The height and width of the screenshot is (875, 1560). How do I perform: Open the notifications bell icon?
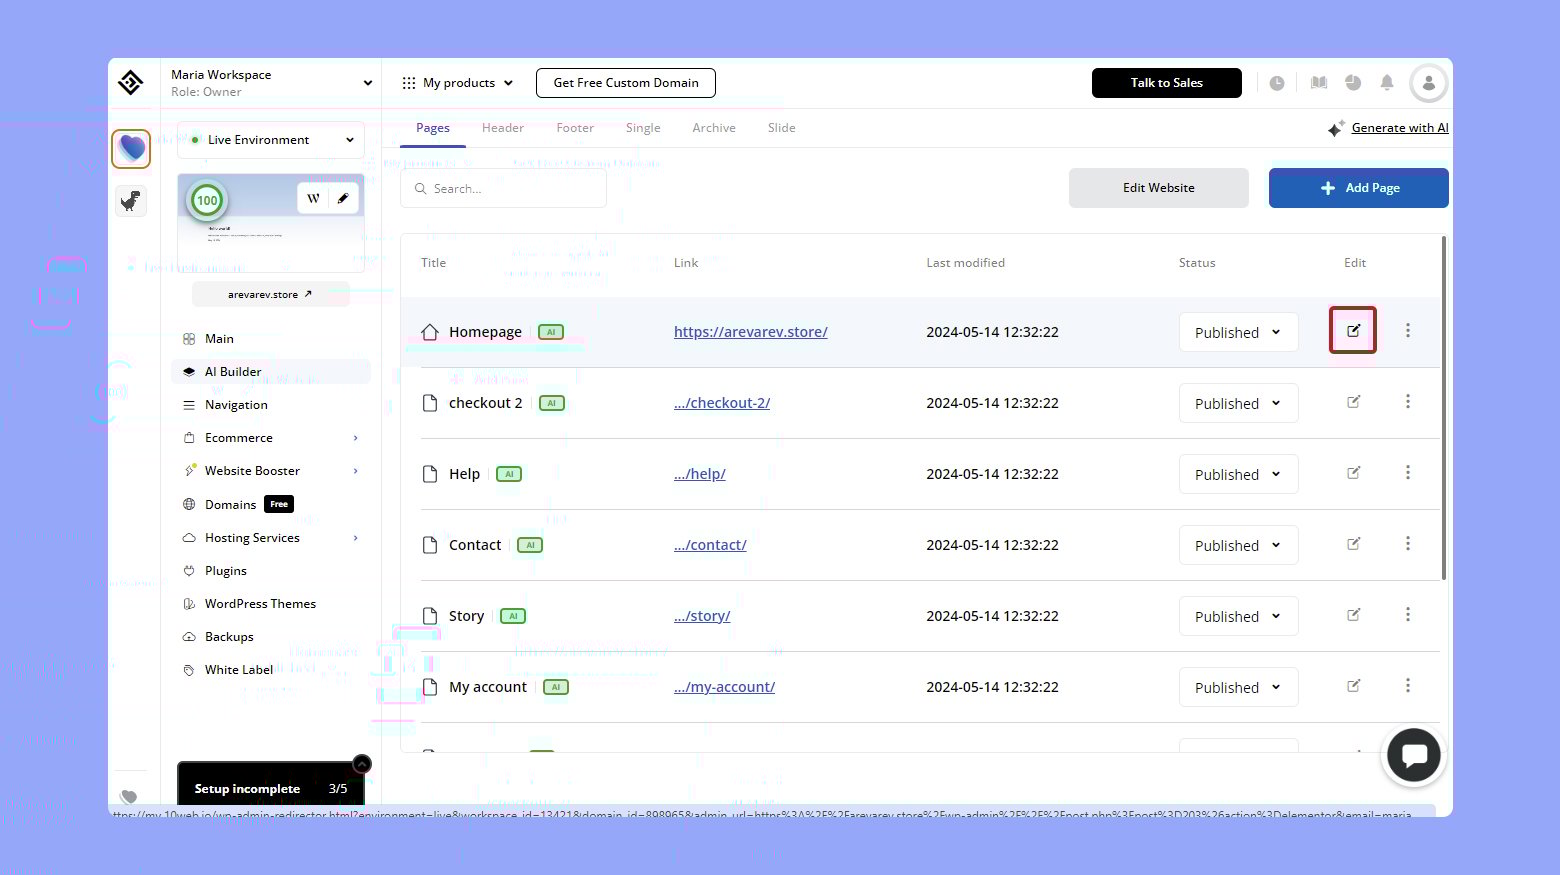pyautogui.click(x=1386, y=83)
